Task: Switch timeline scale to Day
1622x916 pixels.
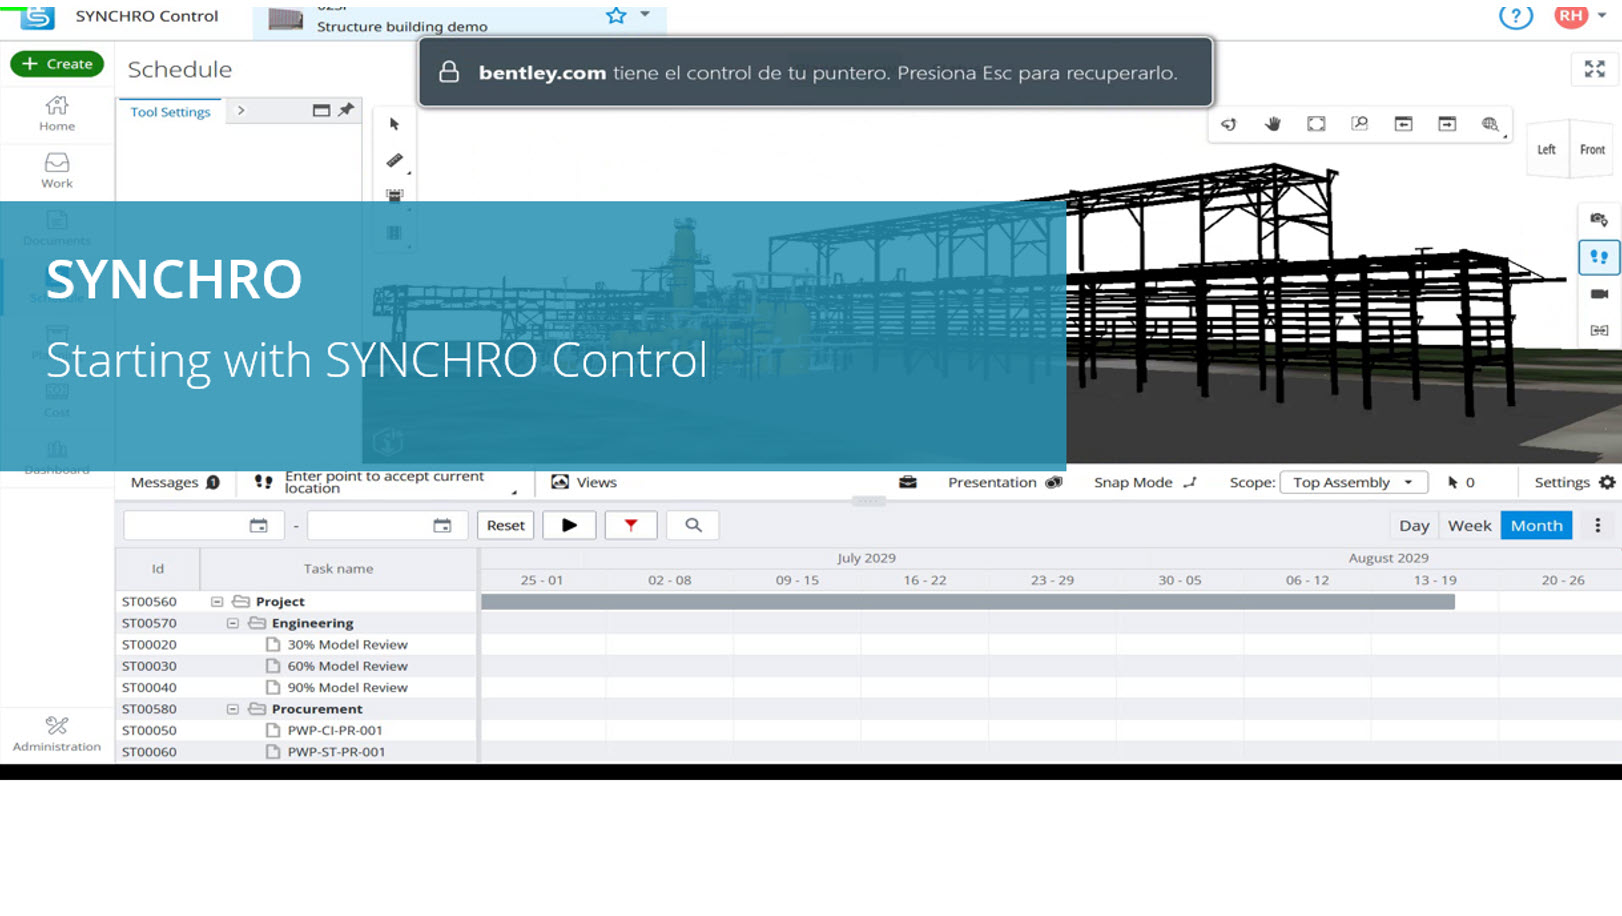Action: tap(1414, 525)
